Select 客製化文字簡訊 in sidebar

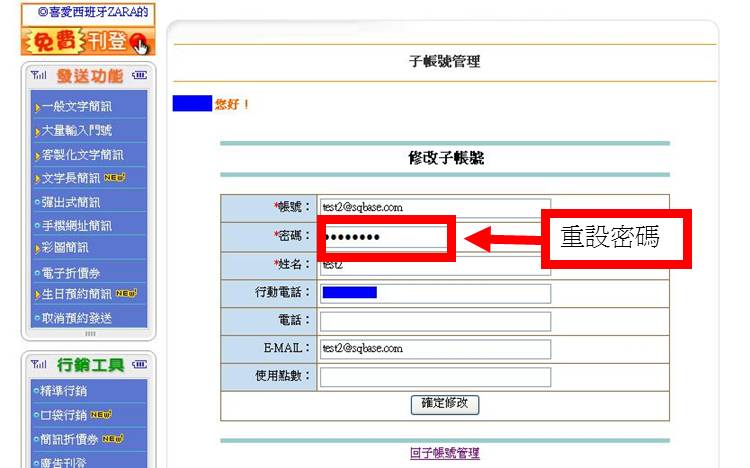82,155
